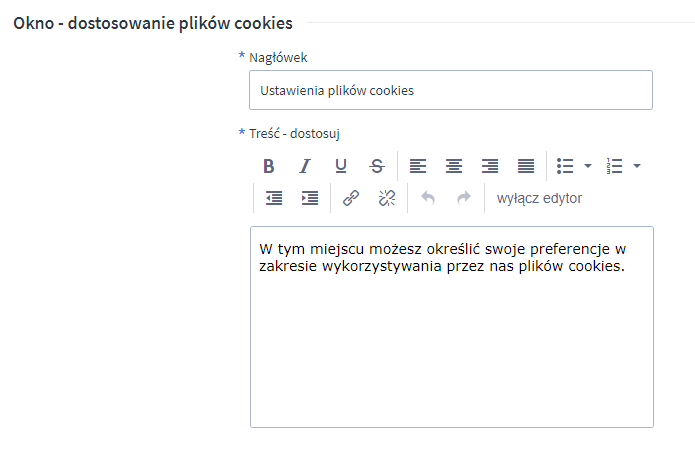Align text to the right
Screen dimensions: 695x453
pyautogui.click(x=490, y=166)
